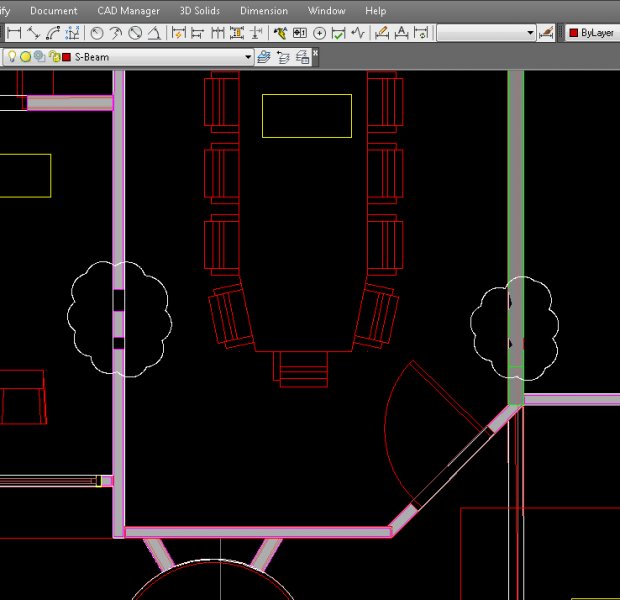Screen dimensions: 620x600
Task: Open the CAD Manager menu
Action: point(129,11)
